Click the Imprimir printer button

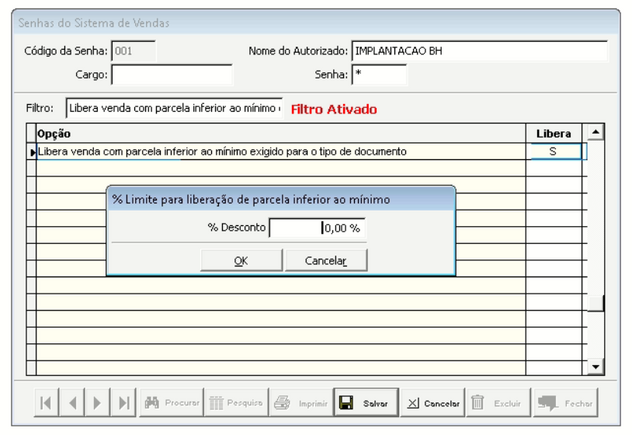pos(300,403)
